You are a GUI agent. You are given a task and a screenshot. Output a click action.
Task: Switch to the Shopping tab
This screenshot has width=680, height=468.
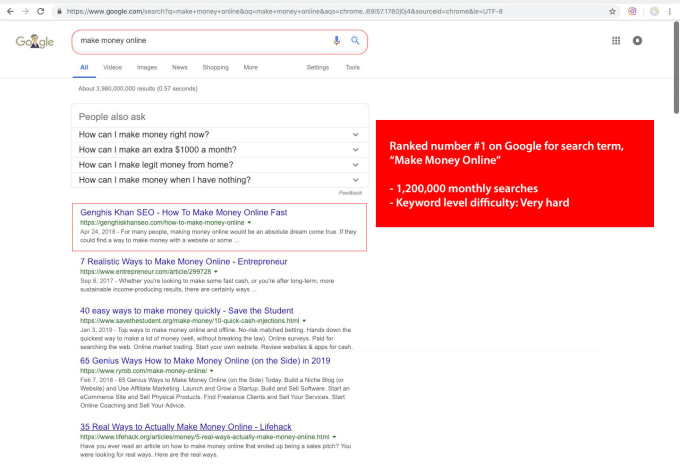(216, 68)
